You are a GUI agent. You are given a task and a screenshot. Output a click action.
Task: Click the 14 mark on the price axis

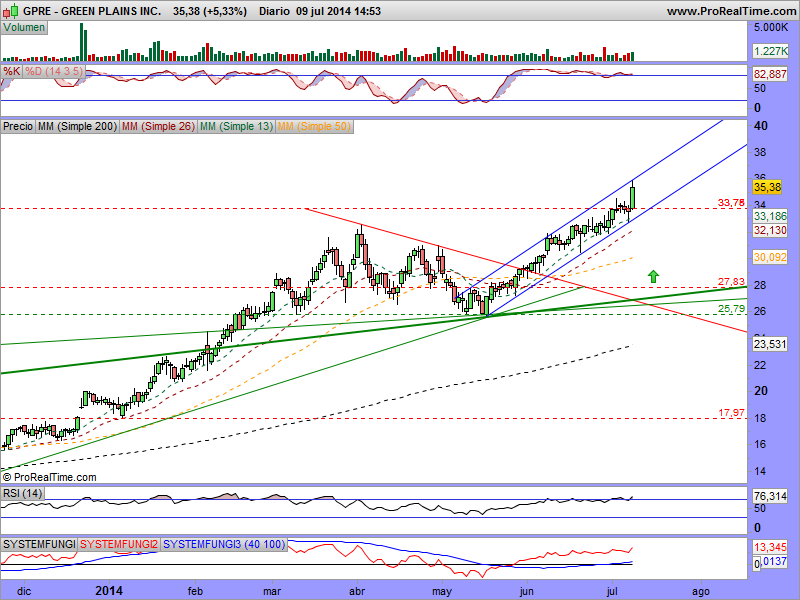[760, 471]
